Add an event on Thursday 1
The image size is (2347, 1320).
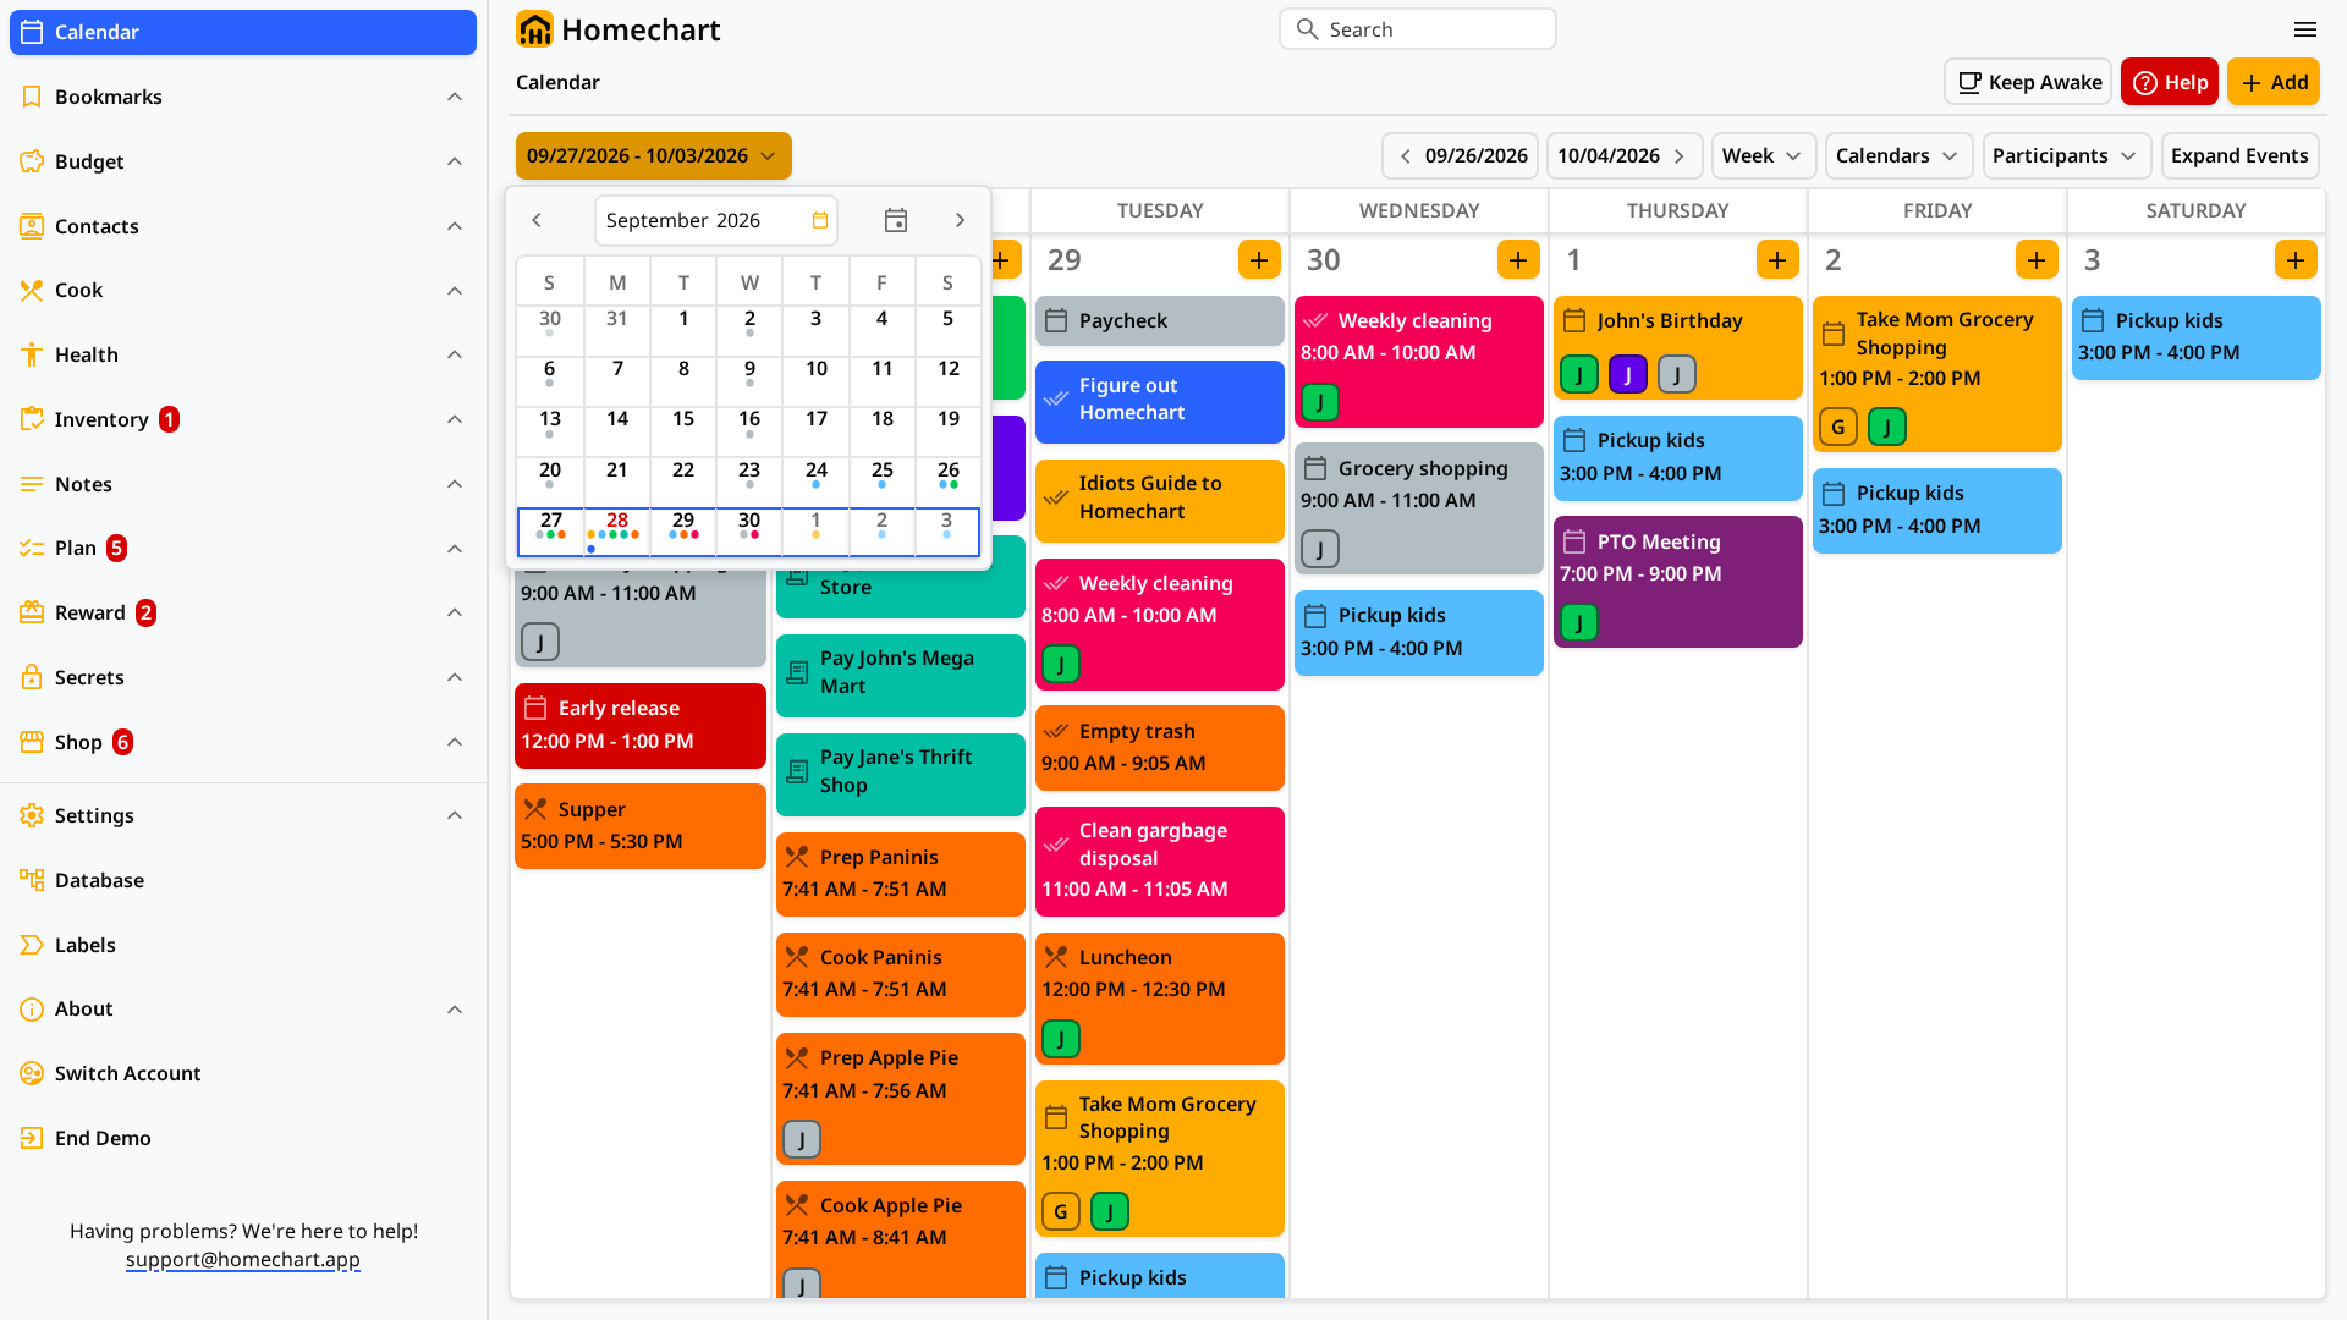[1777, 260]
